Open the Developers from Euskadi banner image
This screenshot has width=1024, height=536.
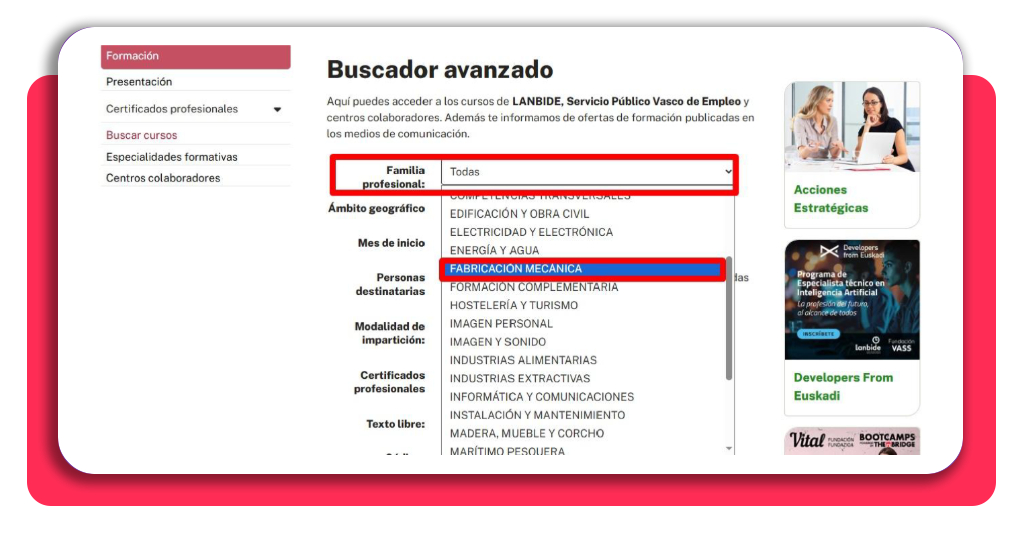click(852, 300)
